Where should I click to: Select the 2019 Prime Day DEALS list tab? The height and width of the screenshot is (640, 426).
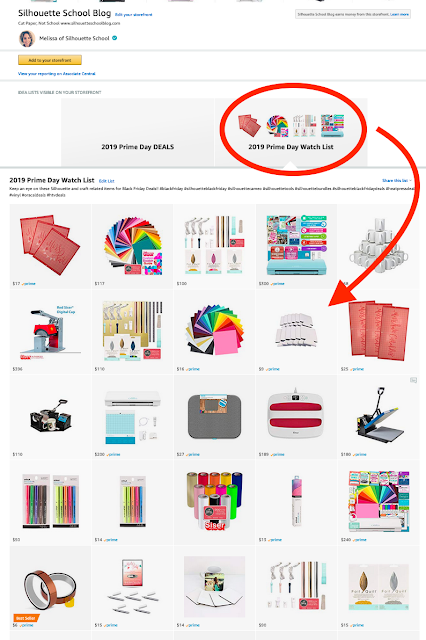tap(138, 132)
